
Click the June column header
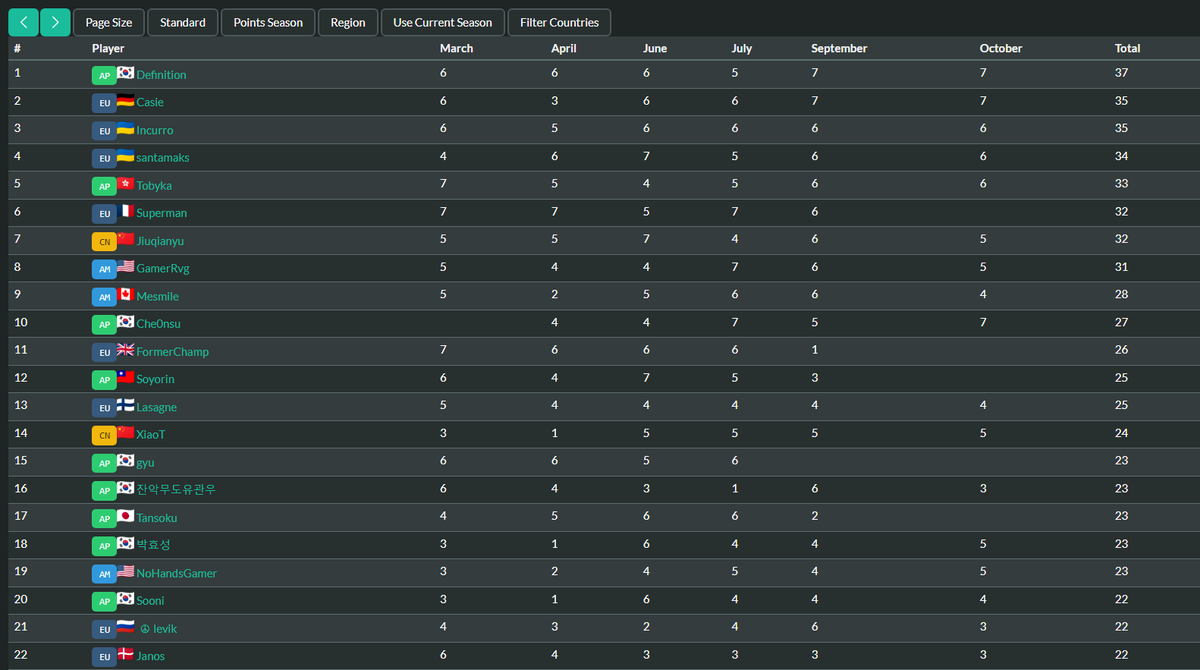pos(655,48)
